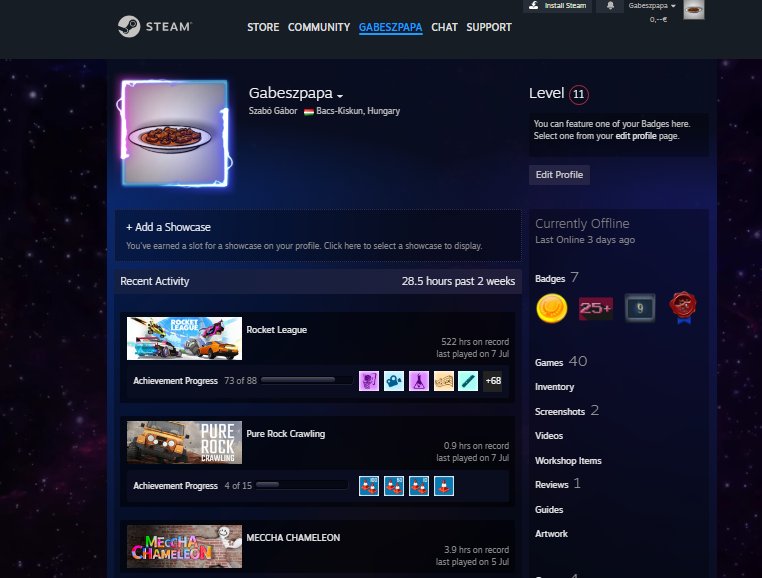Open the Workshop Items link

coord(568,460)
